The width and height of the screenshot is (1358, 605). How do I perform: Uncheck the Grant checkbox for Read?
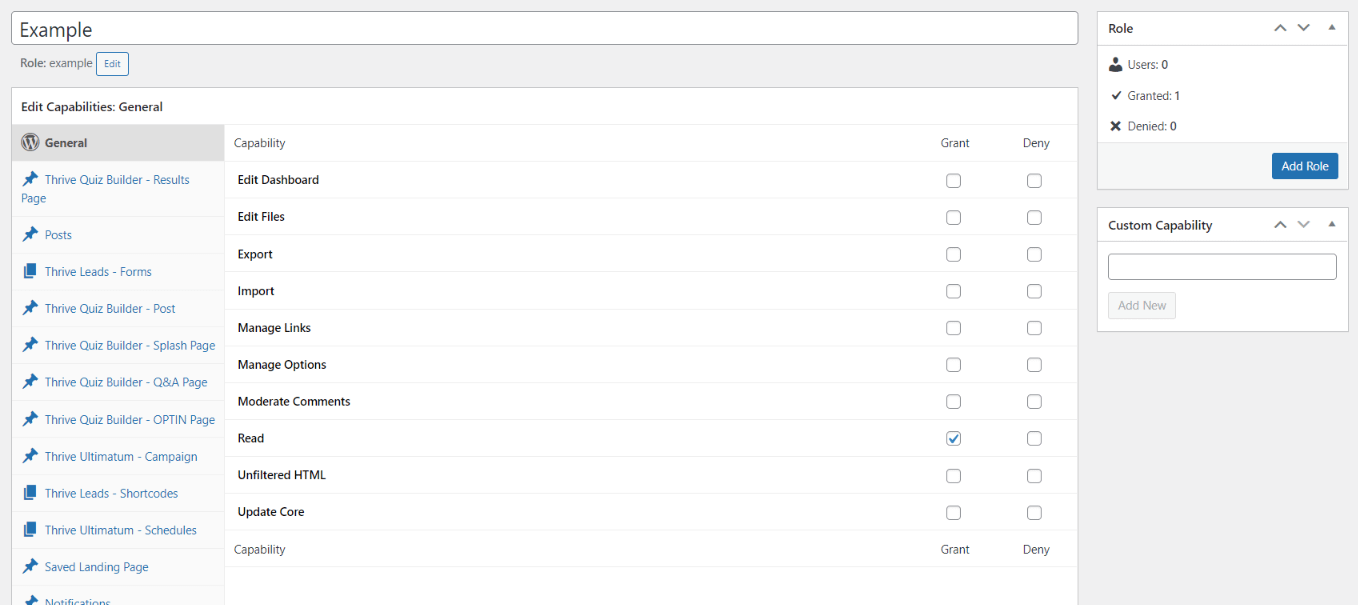click(953, 438)
